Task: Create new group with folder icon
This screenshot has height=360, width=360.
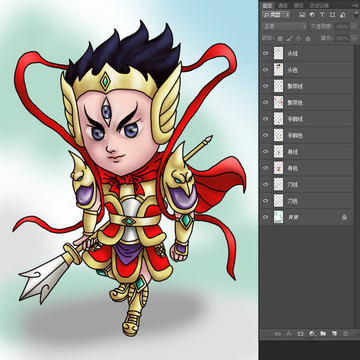Action: point(323,334)
